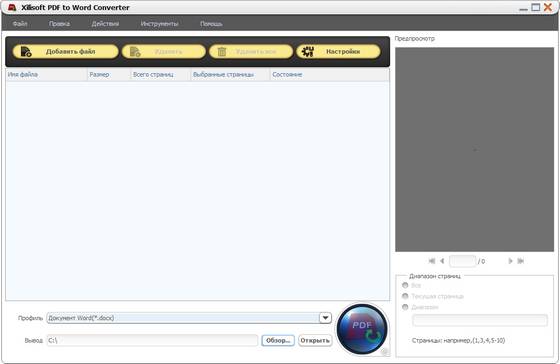Start conversion with round PDF button
The width and height of the screenshot is (560, 364).
click(x=362, y=329)
